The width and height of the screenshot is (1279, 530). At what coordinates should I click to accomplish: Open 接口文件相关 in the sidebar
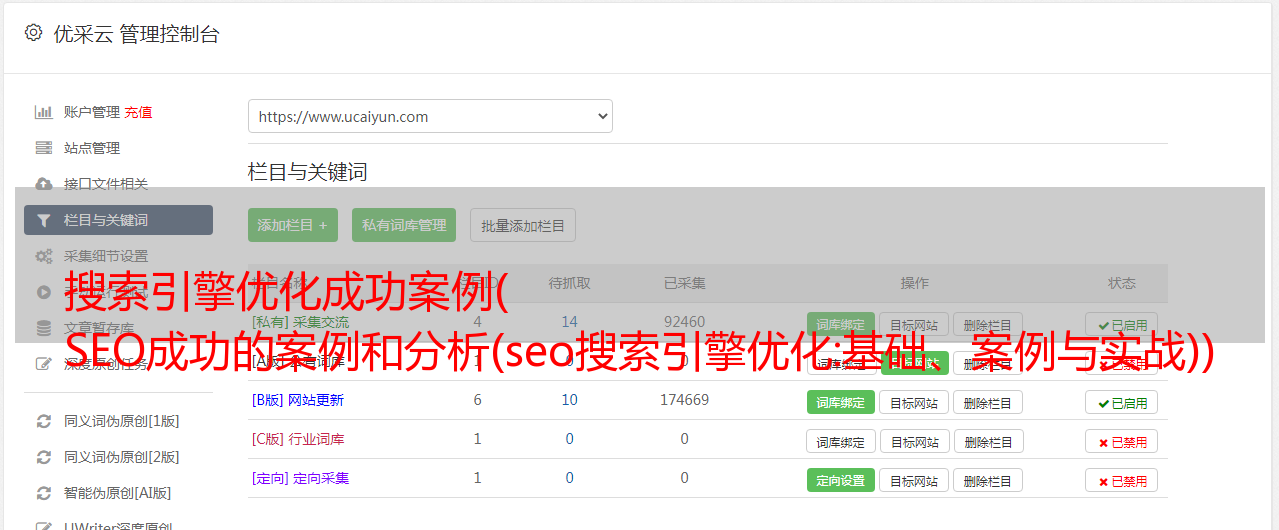click(x=106, y=184)
